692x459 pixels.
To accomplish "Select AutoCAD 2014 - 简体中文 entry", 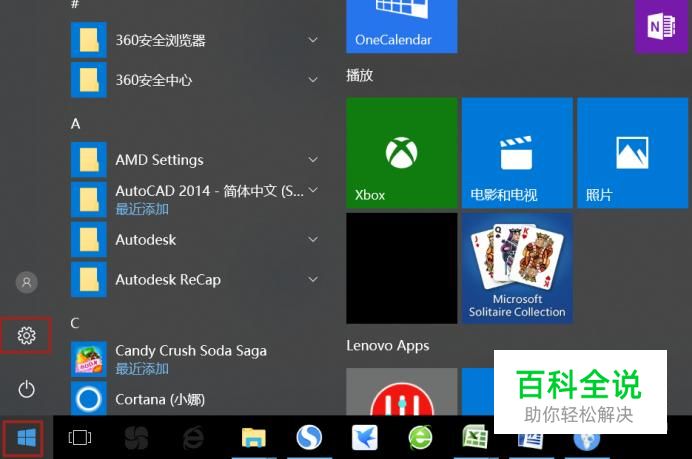I will 195,199.
